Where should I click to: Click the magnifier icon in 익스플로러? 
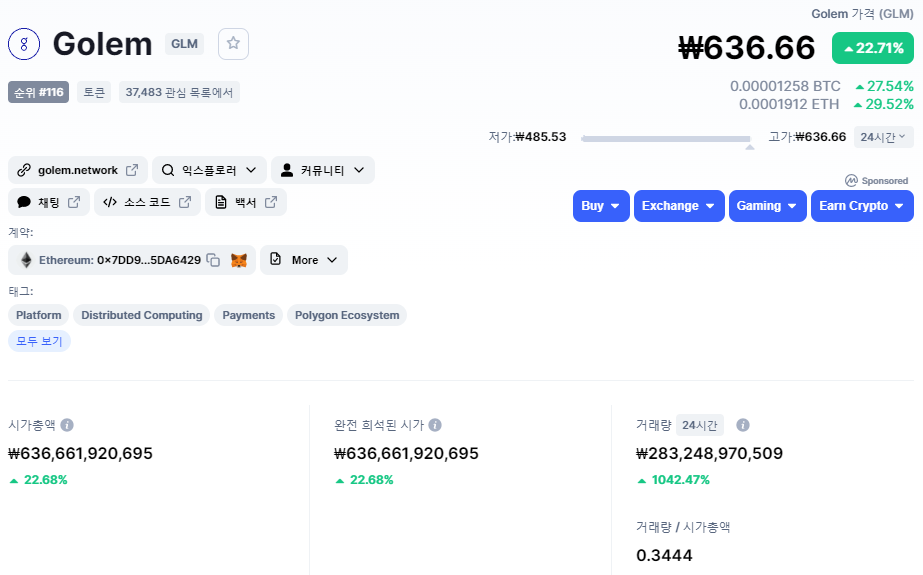[x=168, y=170]
